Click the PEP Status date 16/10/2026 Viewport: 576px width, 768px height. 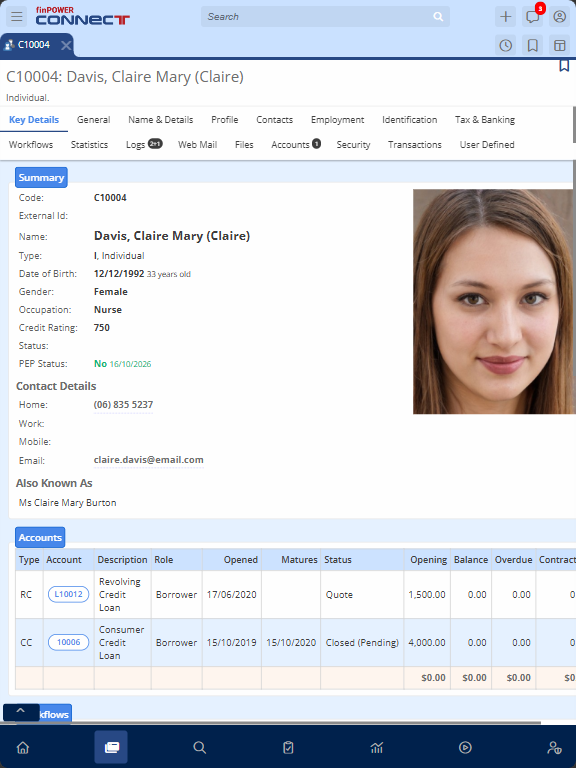130,364
